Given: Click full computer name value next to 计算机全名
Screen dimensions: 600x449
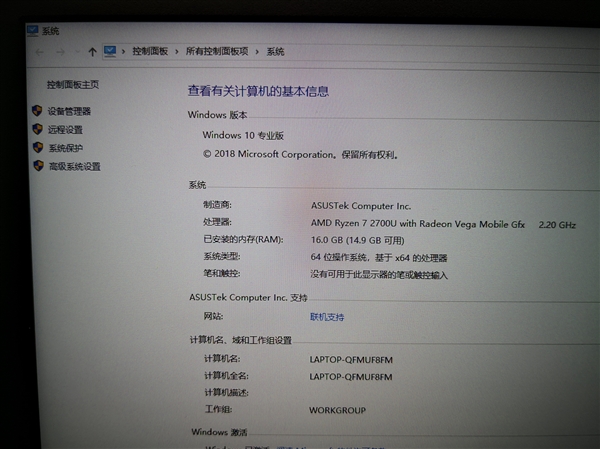Looking at the screenshot, I should tap(351, 377).
